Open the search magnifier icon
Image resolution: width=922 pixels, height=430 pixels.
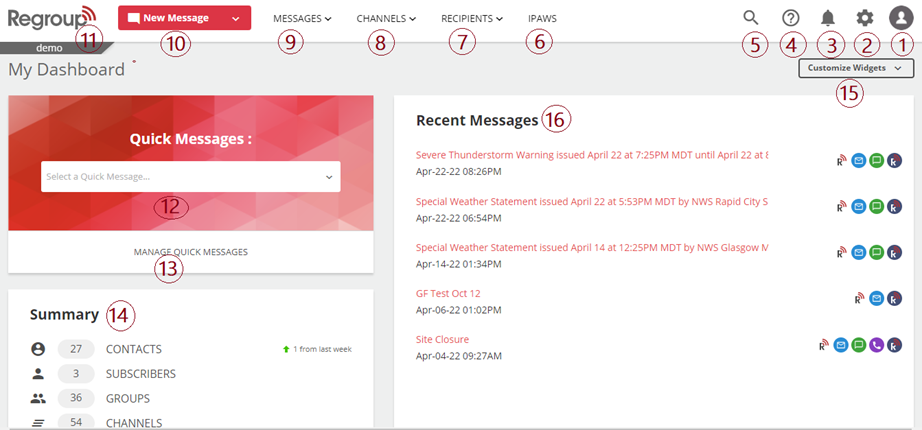751,18
